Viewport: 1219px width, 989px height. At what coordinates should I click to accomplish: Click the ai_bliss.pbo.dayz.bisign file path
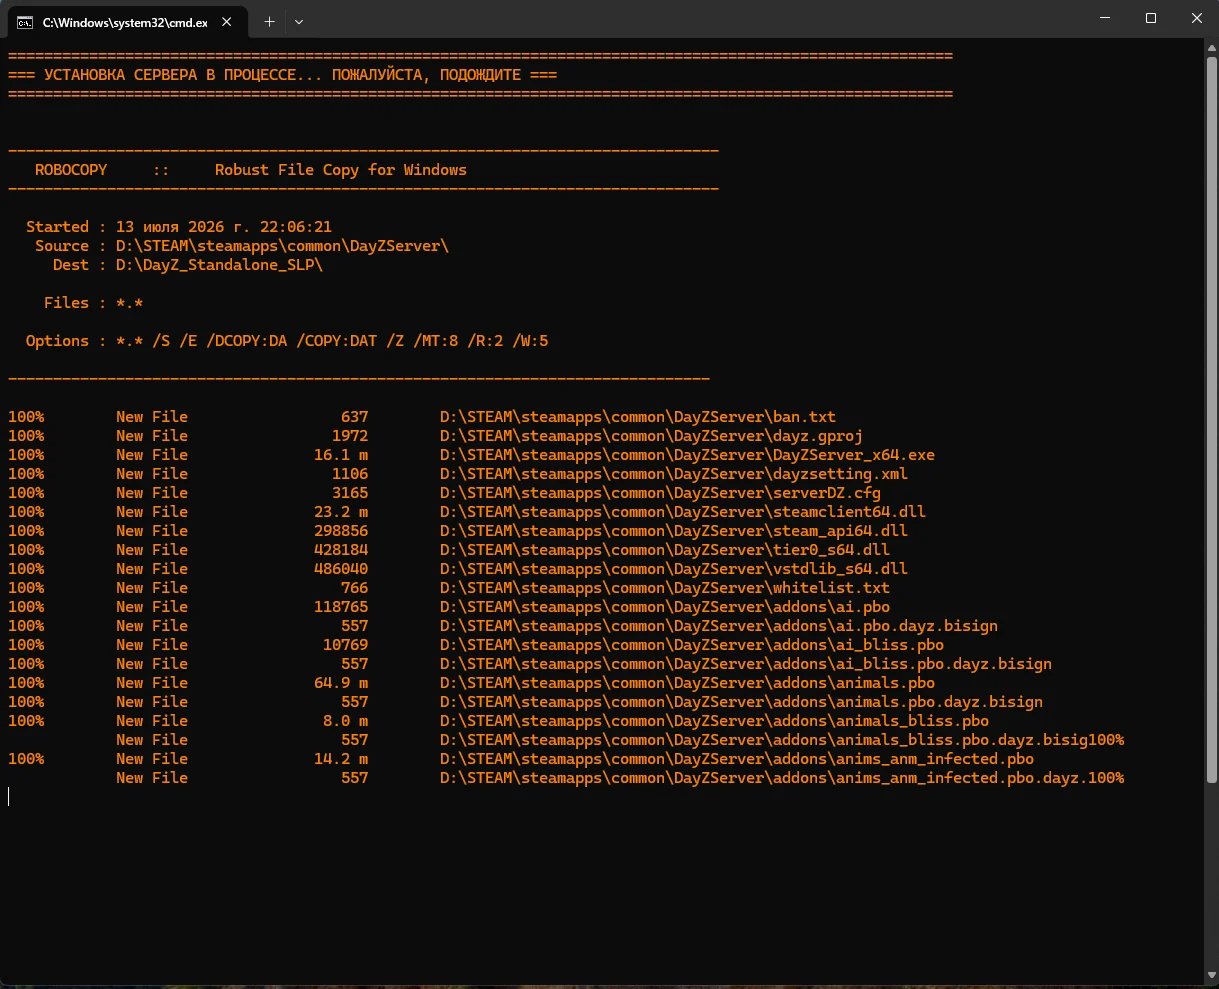(x=746, y=664)
